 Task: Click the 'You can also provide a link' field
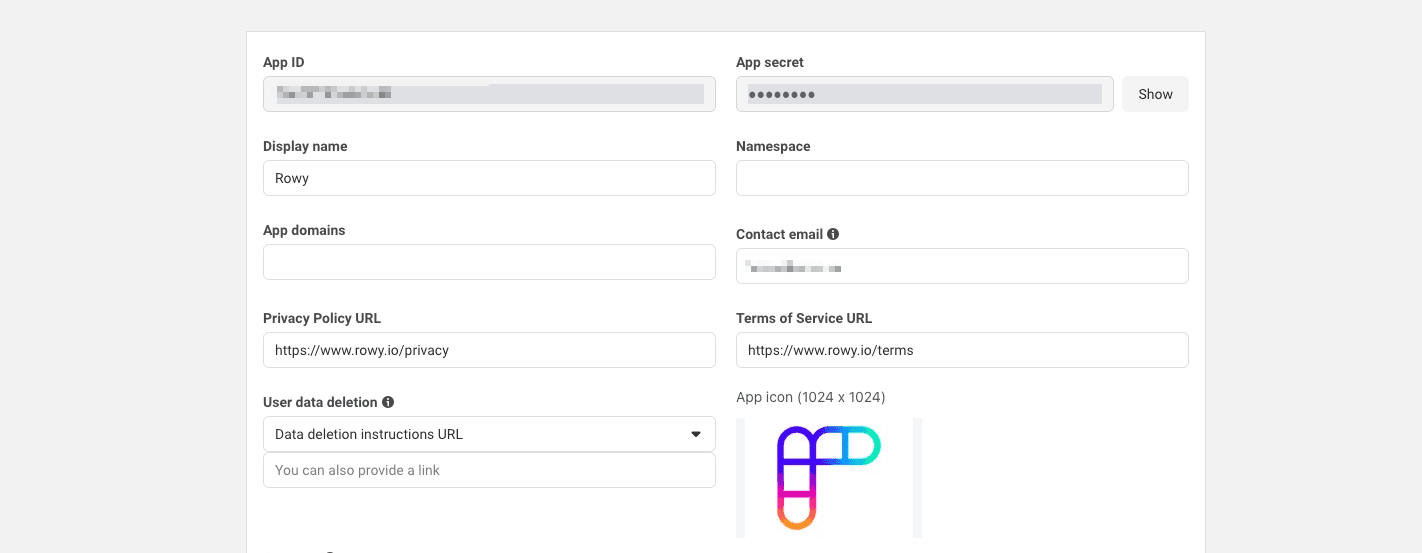[x=489, y=470]
